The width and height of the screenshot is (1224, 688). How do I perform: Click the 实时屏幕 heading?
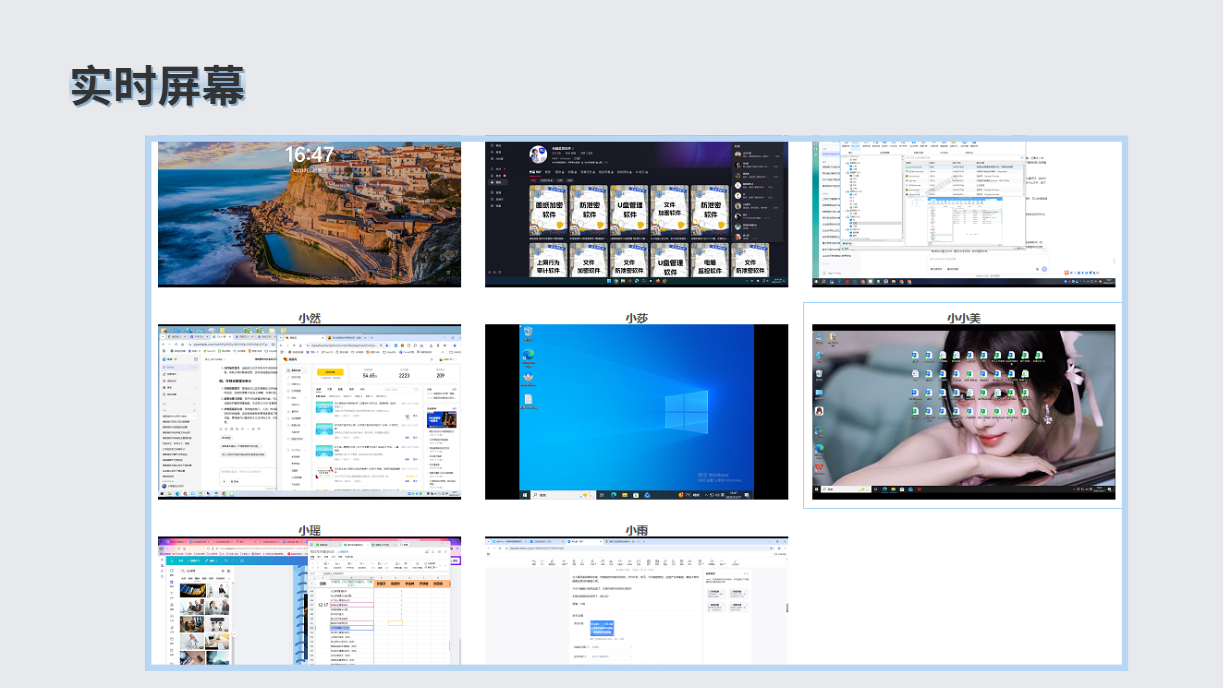[x=157, y=86]
